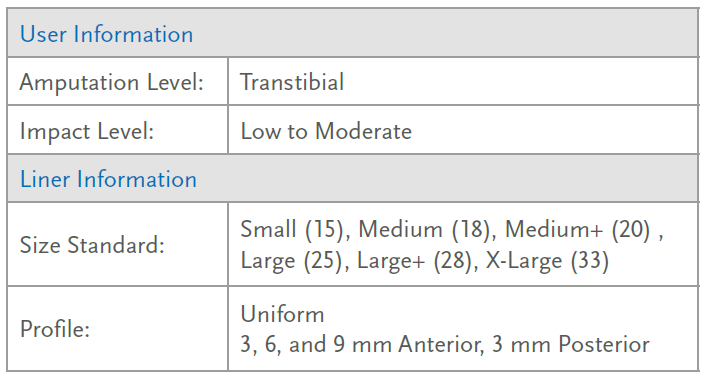Image resolution: width=705 pixels, height=378 pixels.
Task: Click the Uniform profile text
Action: [x=282, y=314]
